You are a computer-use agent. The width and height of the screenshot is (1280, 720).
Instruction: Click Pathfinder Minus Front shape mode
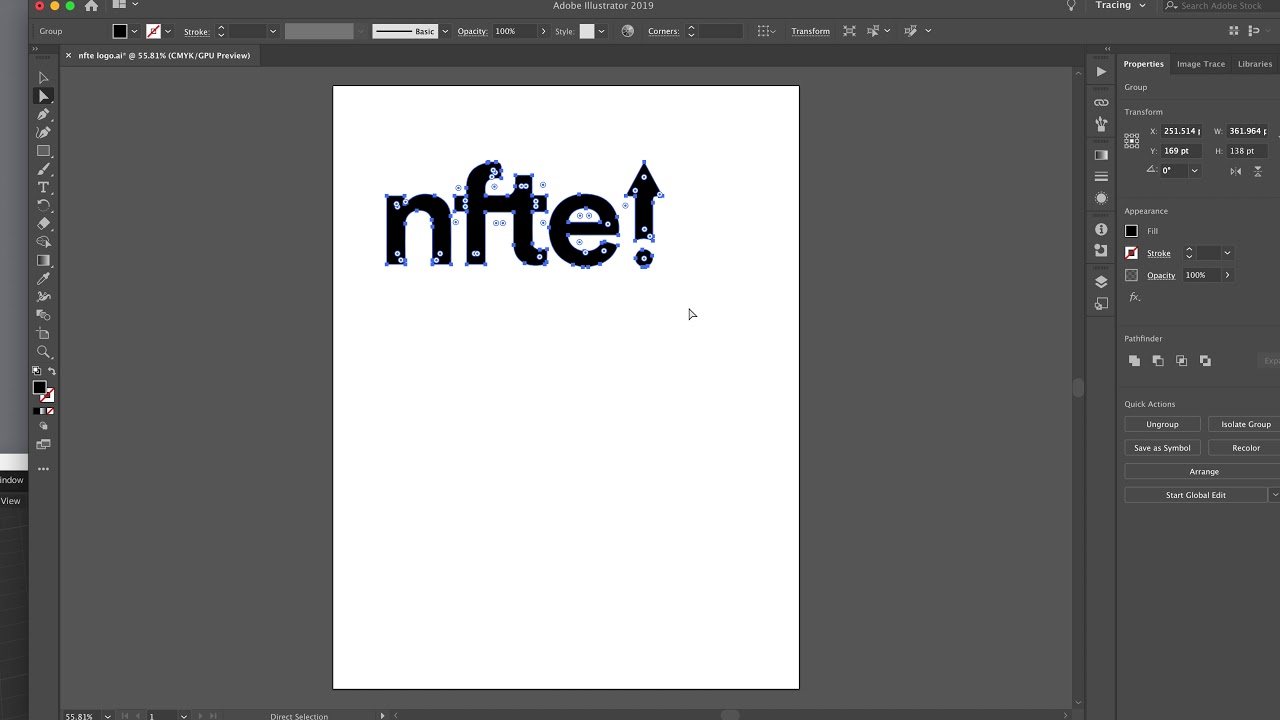(x=1158, y=360)
